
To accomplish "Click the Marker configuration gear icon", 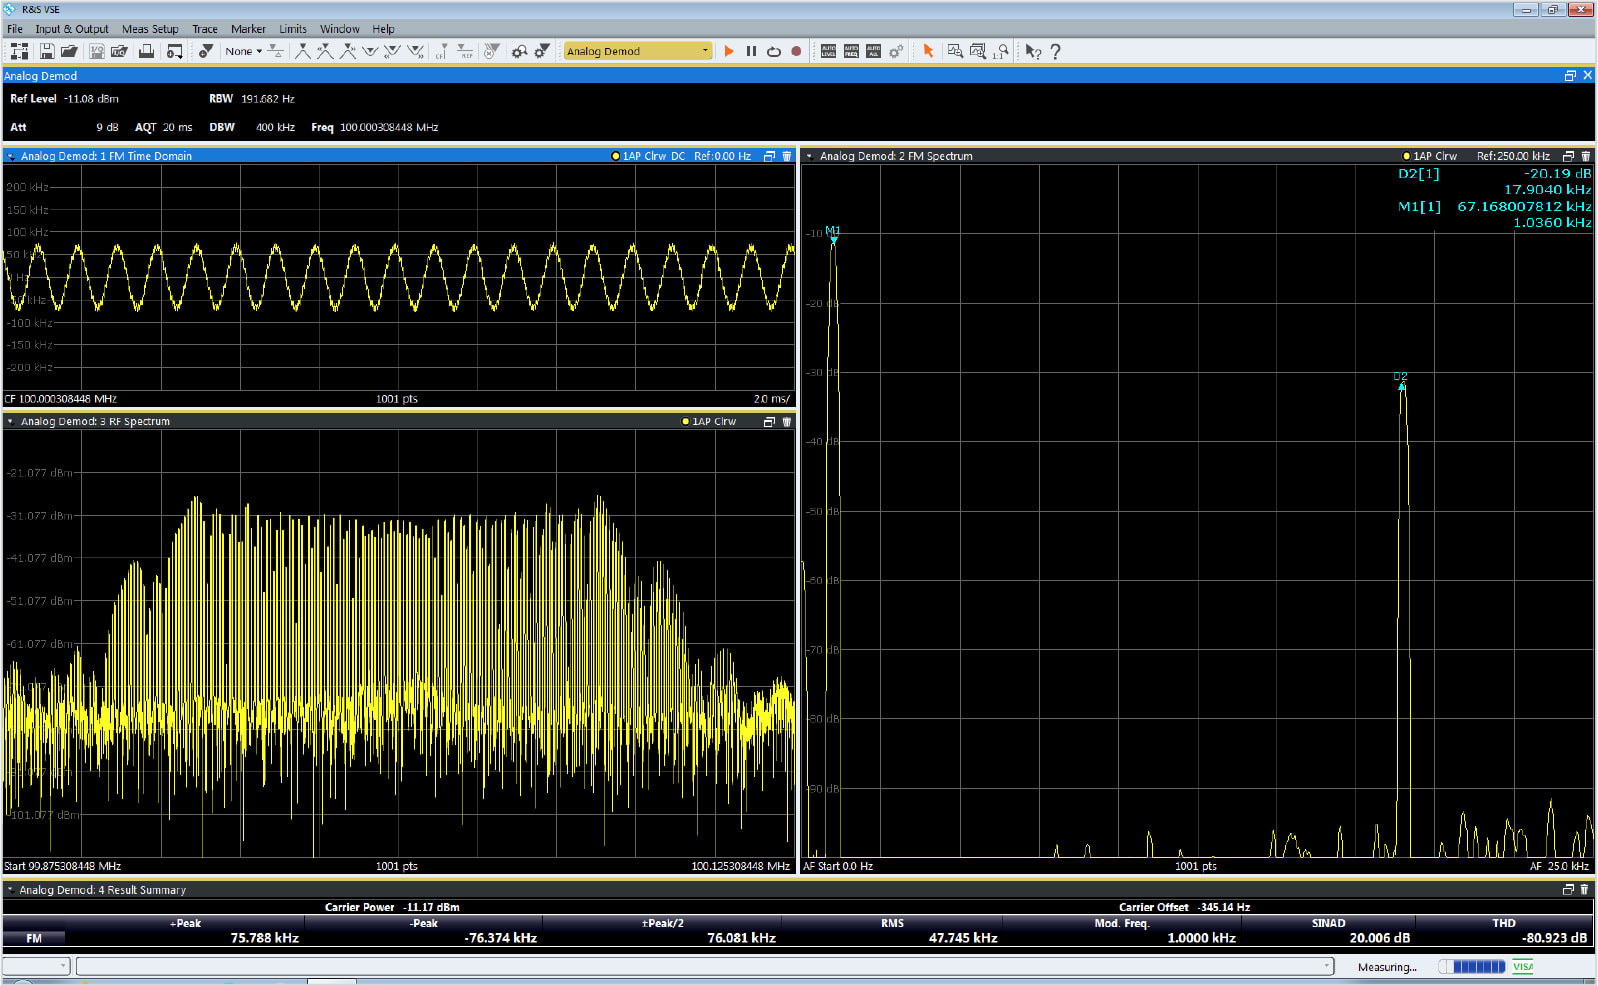I will pyautogui.click(x=542, y=51).
